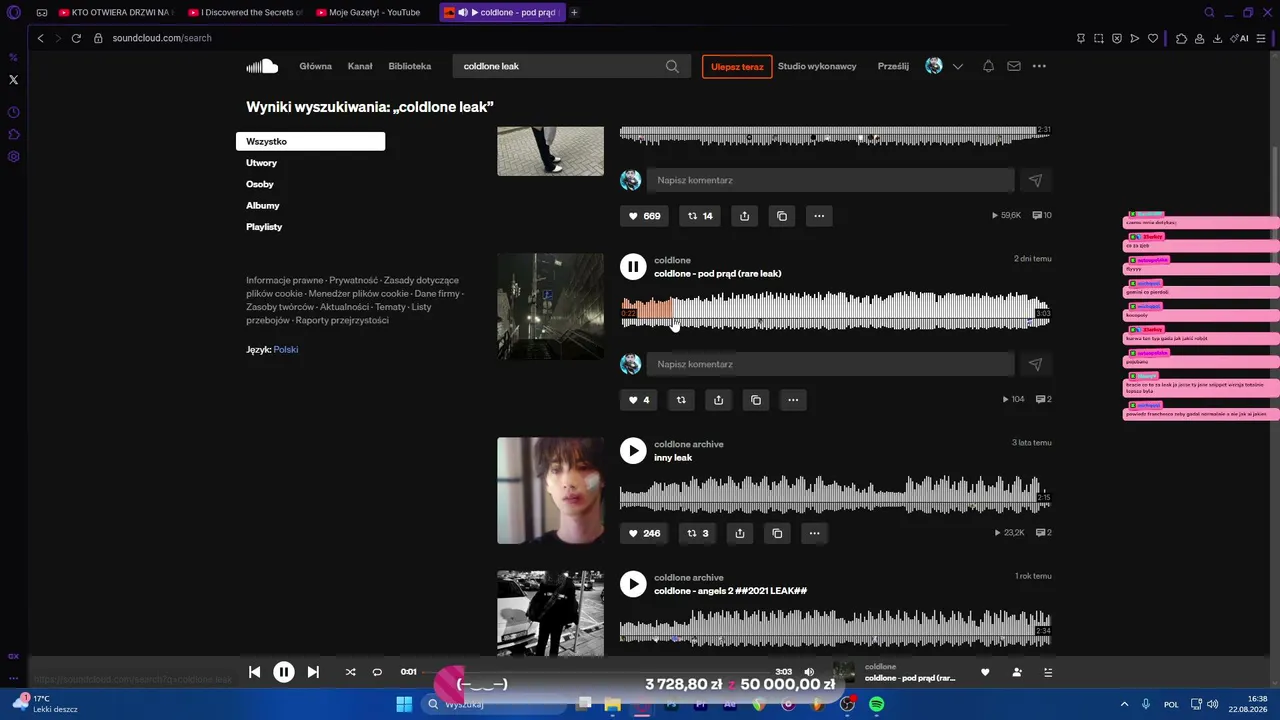Reload the page in browser toolbar
This screenshot has height=720, width=1280.
[76, 38]
